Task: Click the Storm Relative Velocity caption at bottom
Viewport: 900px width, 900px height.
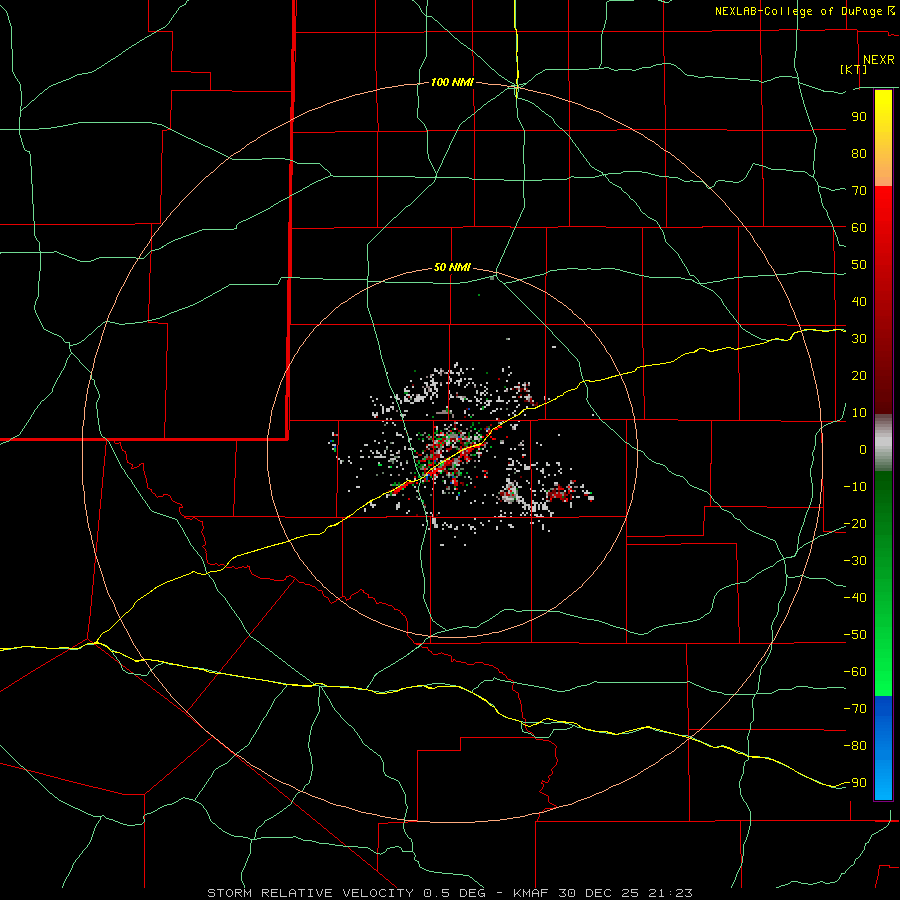Action: pos(450,893)
